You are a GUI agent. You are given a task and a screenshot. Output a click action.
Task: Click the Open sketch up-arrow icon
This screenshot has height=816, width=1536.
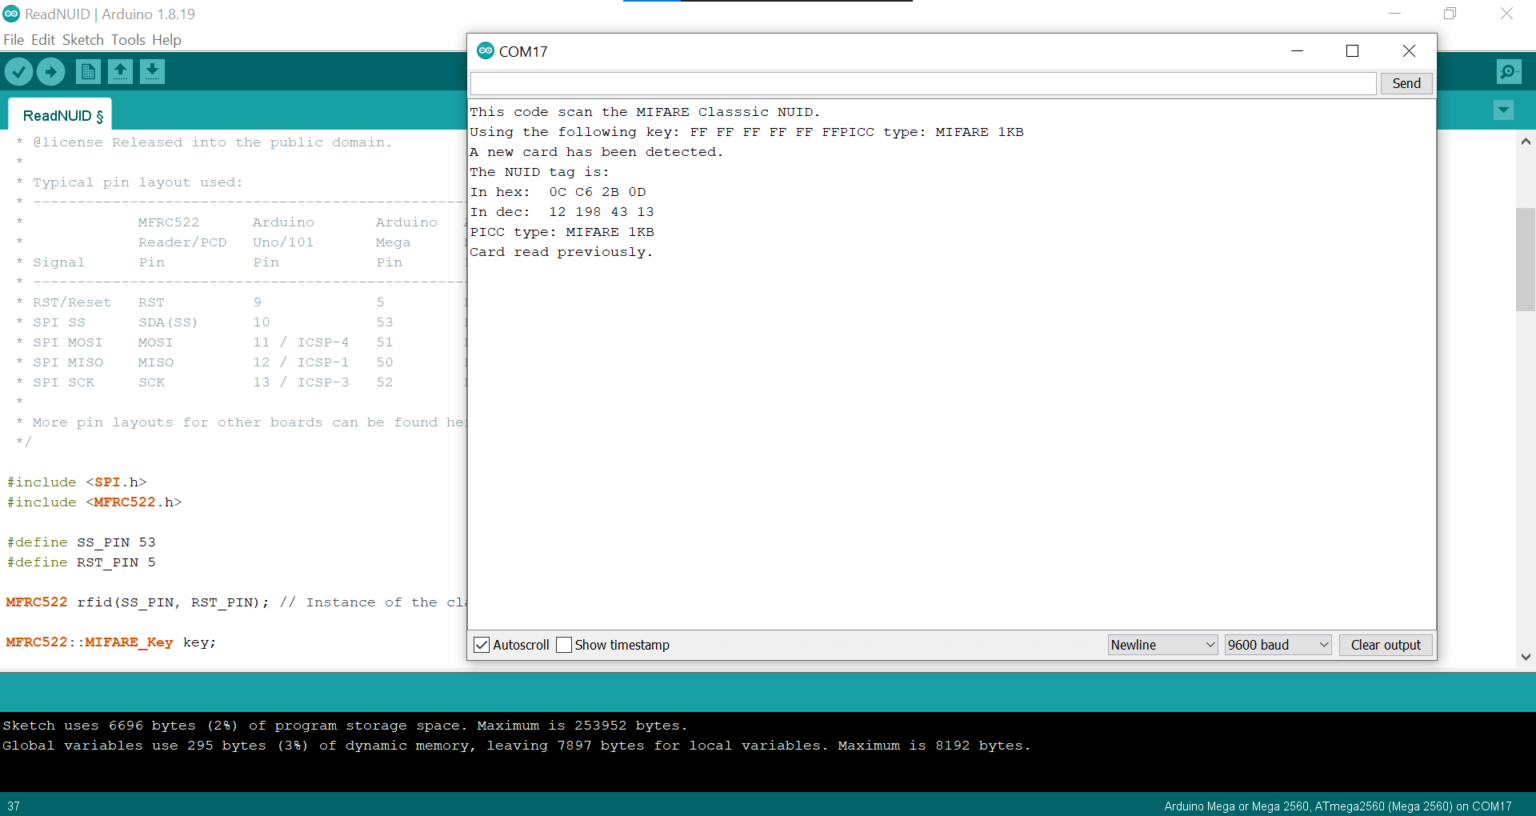click(x=120, y=71)
